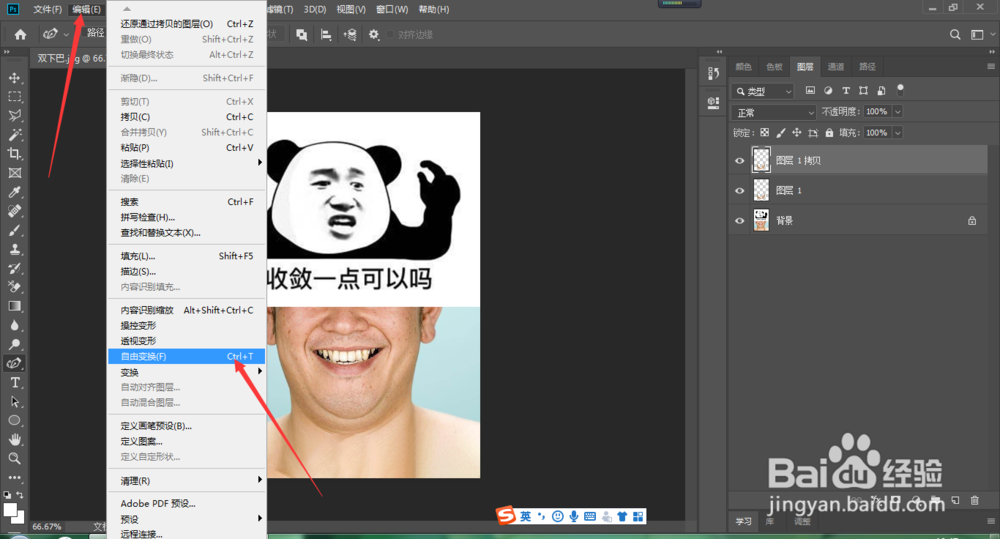Select the Crop tool
This screenshot has width=1000, height=539.
pyautogui.click(x=15, y=154)
